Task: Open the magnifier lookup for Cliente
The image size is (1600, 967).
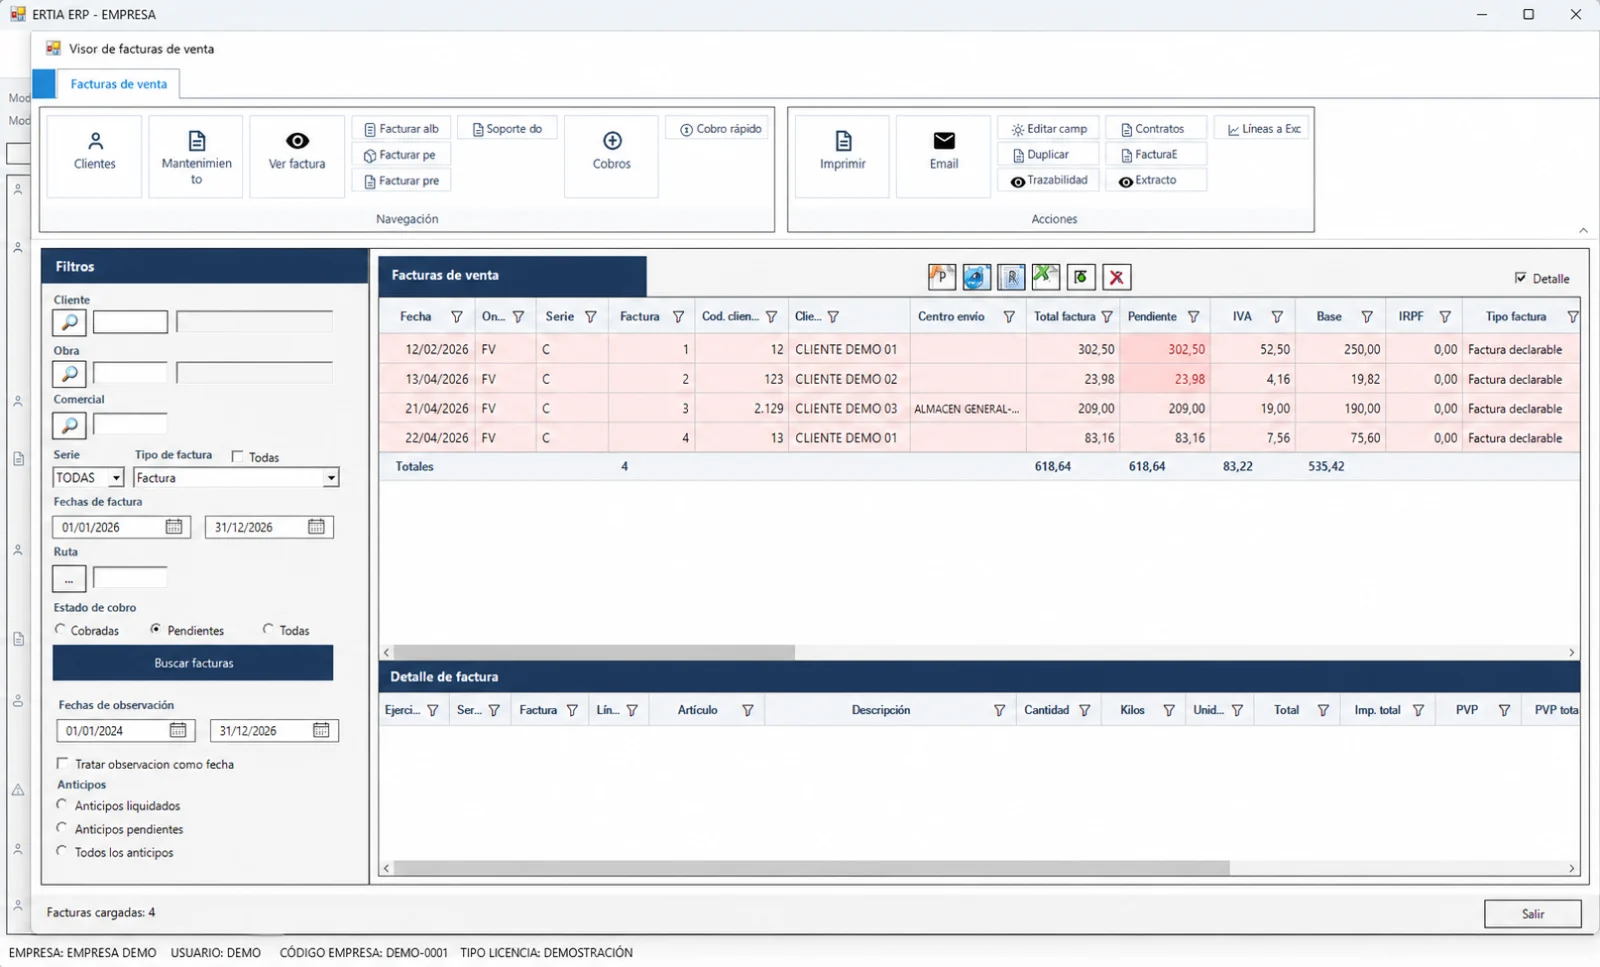Action: pyautogui.click(x=69, y=322)
